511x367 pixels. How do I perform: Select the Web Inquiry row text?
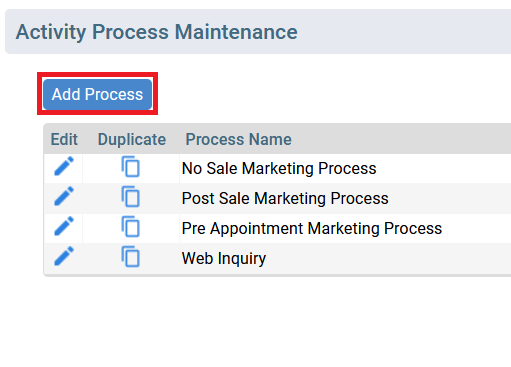(x=224, y=258)
